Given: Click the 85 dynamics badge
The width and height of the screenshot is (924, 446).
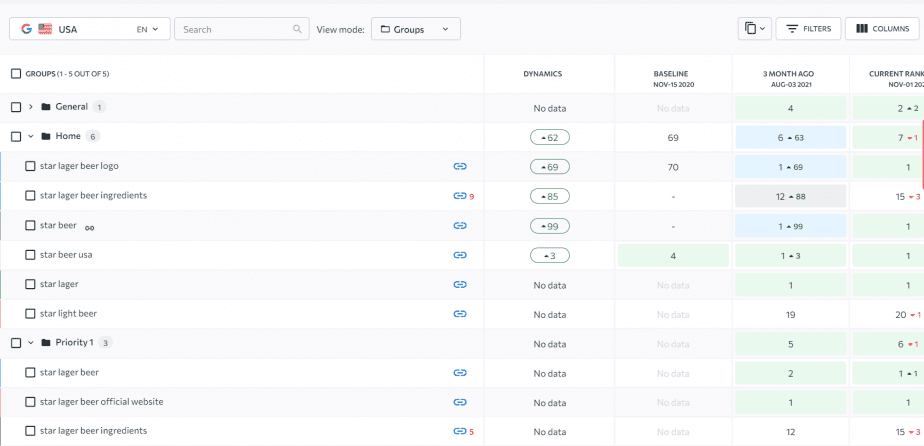Looking at the screenshot, I should coord(550,196).
